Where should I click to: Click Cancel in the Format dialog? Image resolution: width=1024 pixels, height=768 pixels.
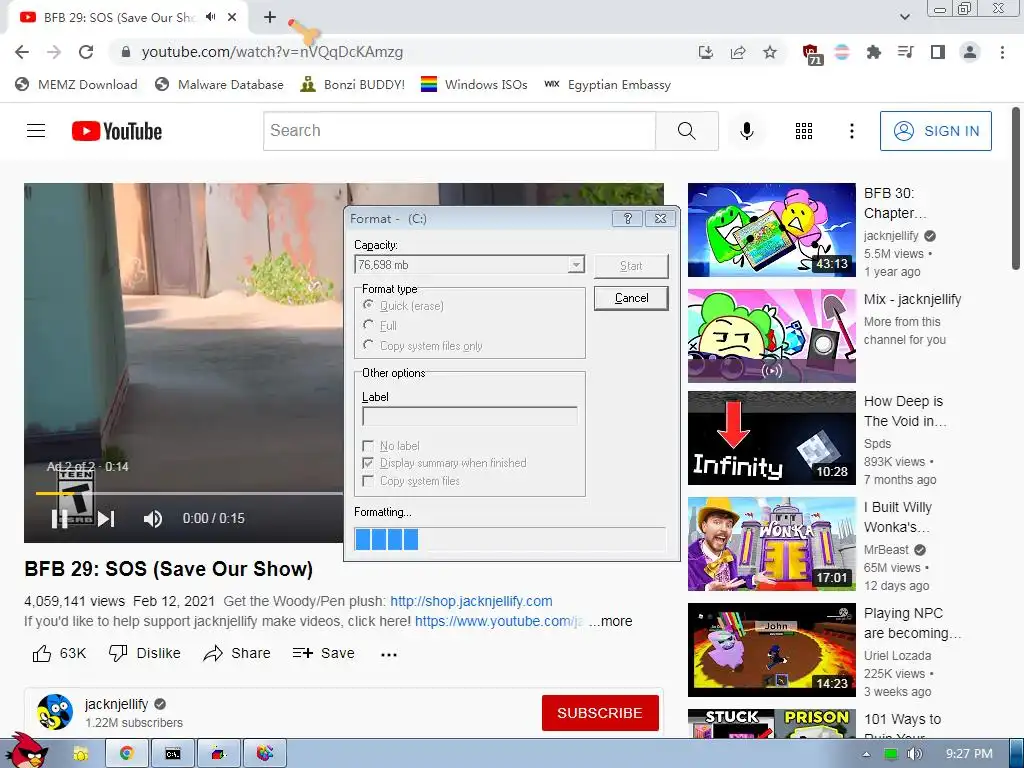[x=632, y=298]
